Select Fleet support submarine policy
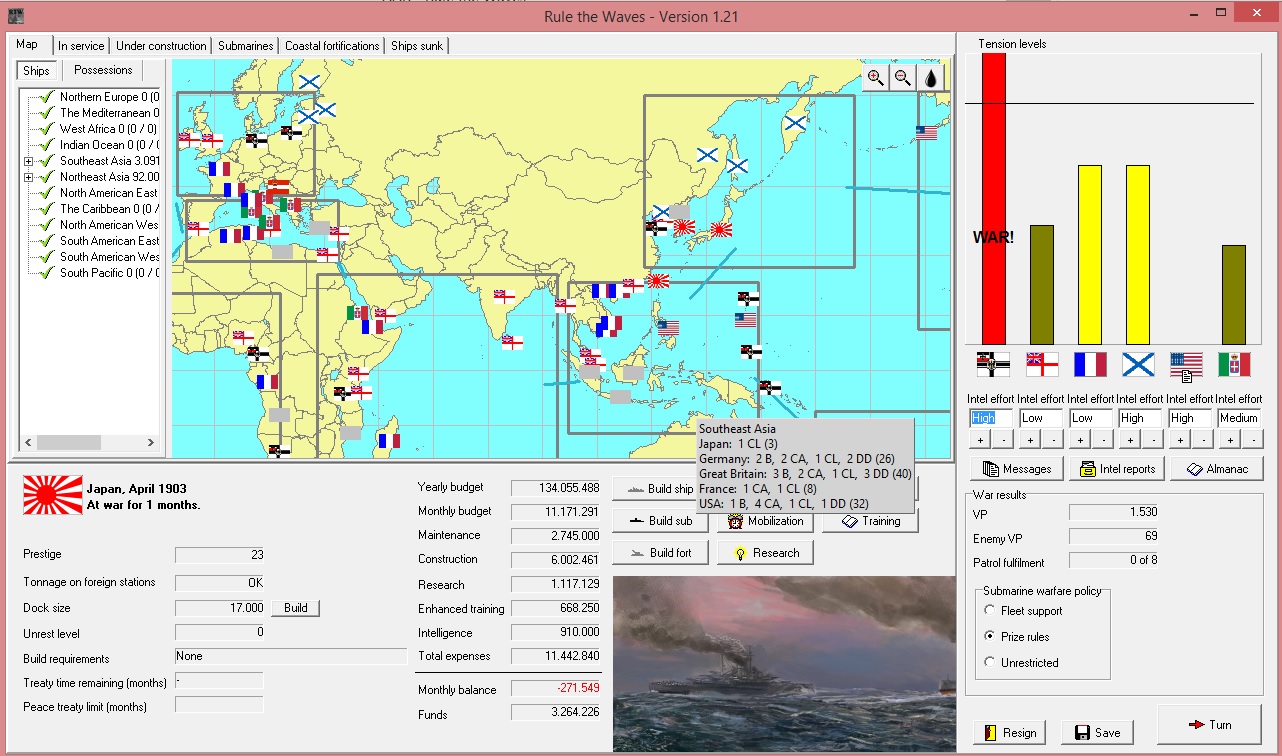This screenshot has height=756, width=1282. (990, 611)
